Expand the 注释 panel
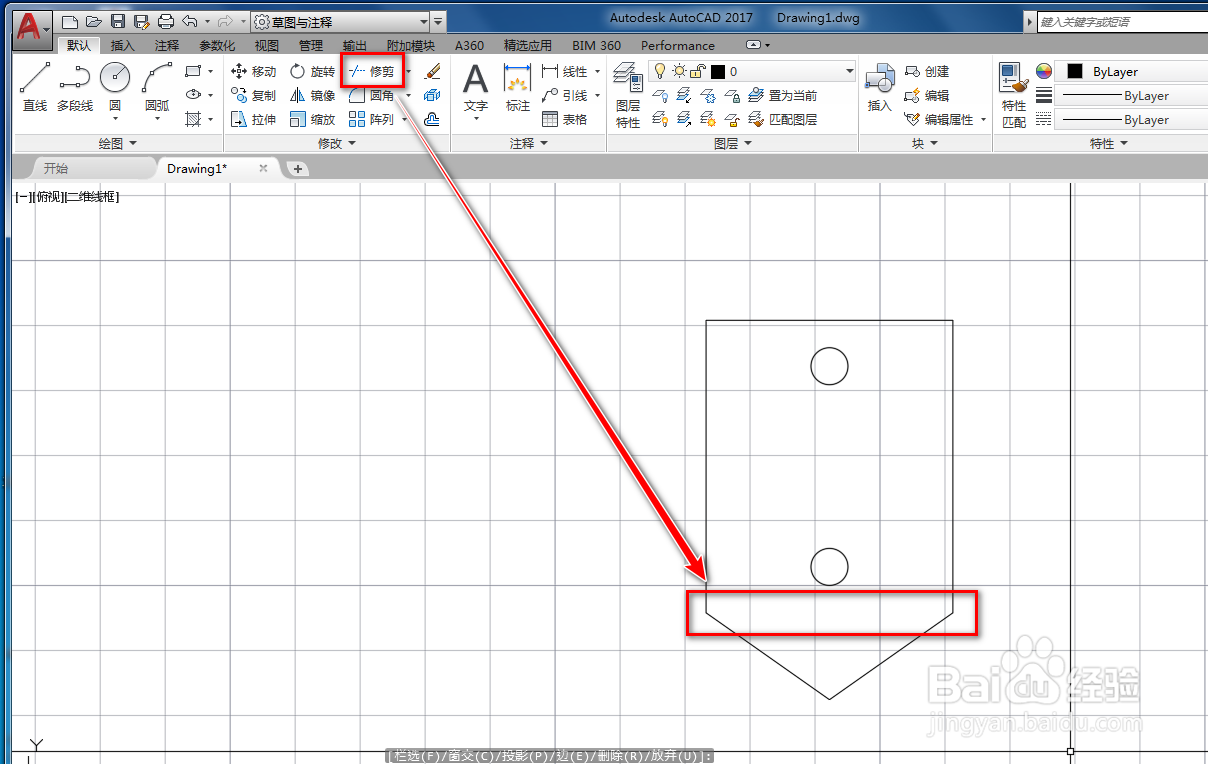The height and width of the screenshot is (764, 1208). coord(528,143)
